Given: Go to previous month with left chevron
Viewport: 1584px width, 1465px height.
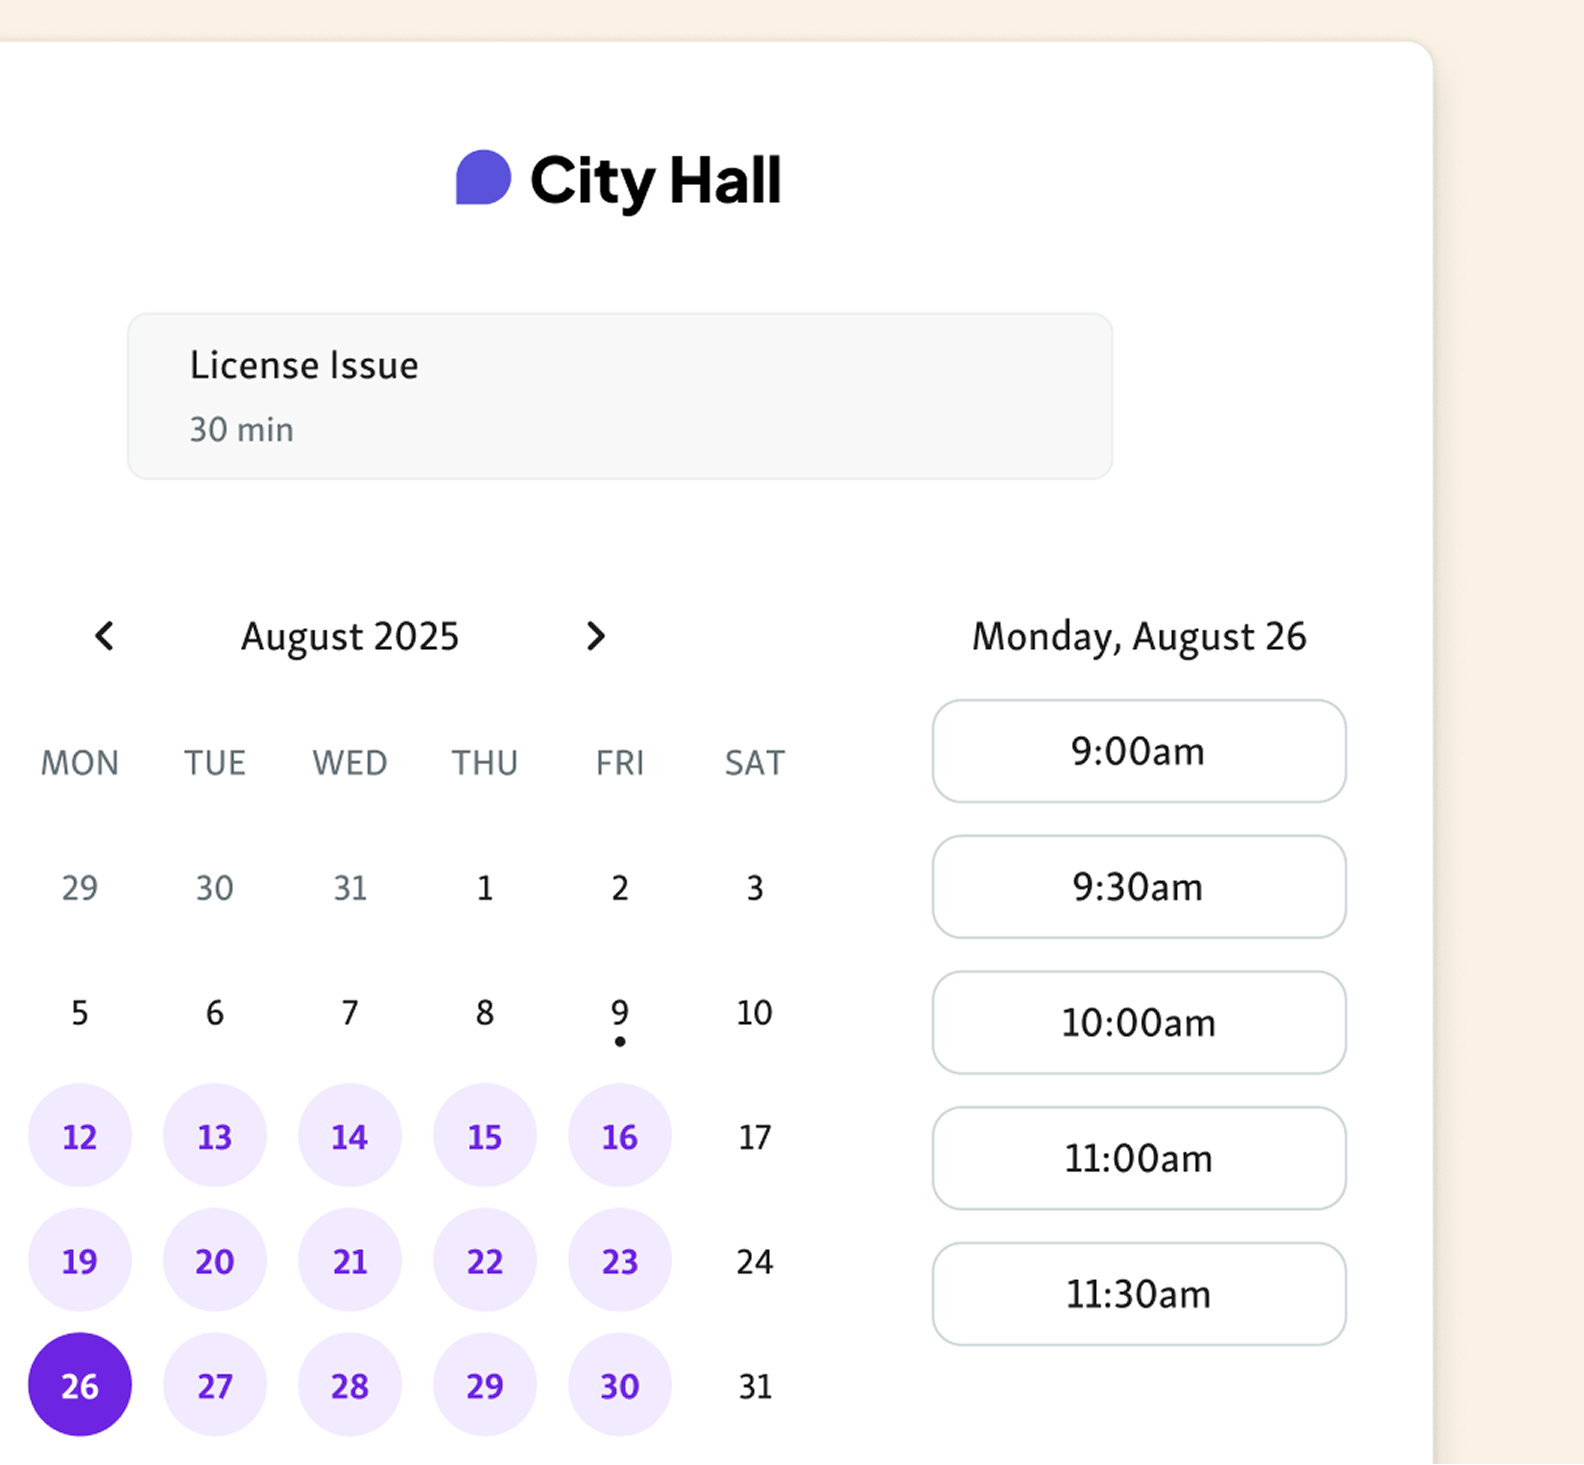Looking at the screenshot, I should point(104,636).
